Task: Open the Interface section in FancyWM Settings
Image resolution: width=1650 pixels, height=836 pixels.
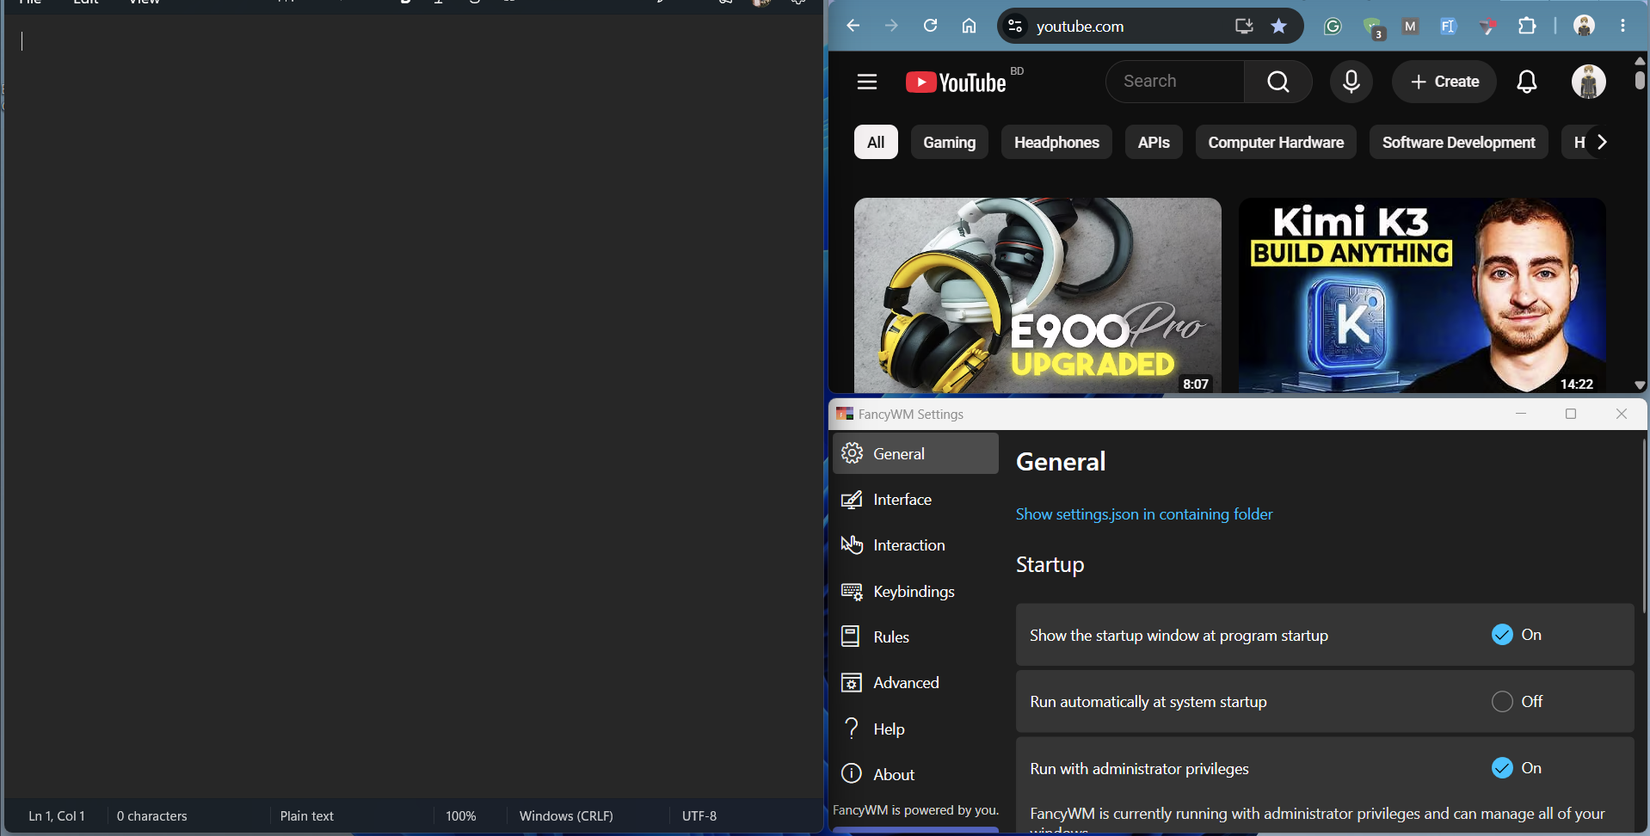Action: tap(916, 500)
